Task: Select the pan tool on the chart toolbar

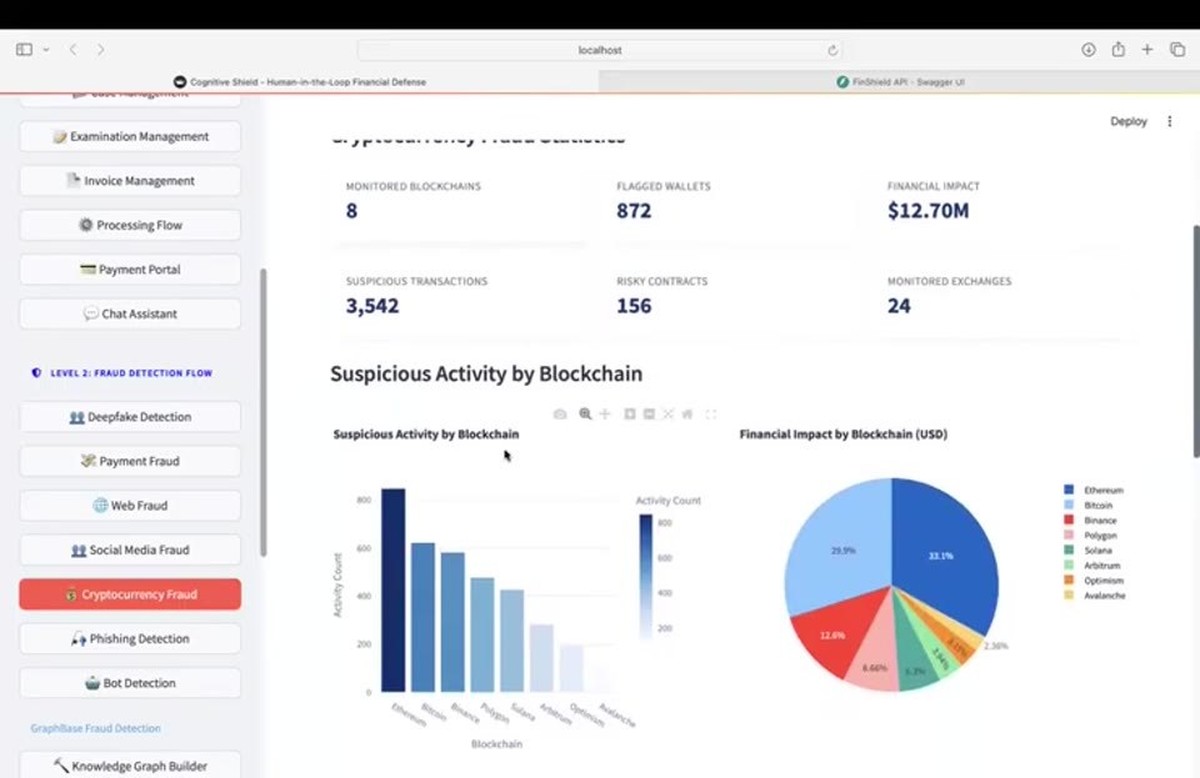Action: pyautogui.click(x=605, y=414)
